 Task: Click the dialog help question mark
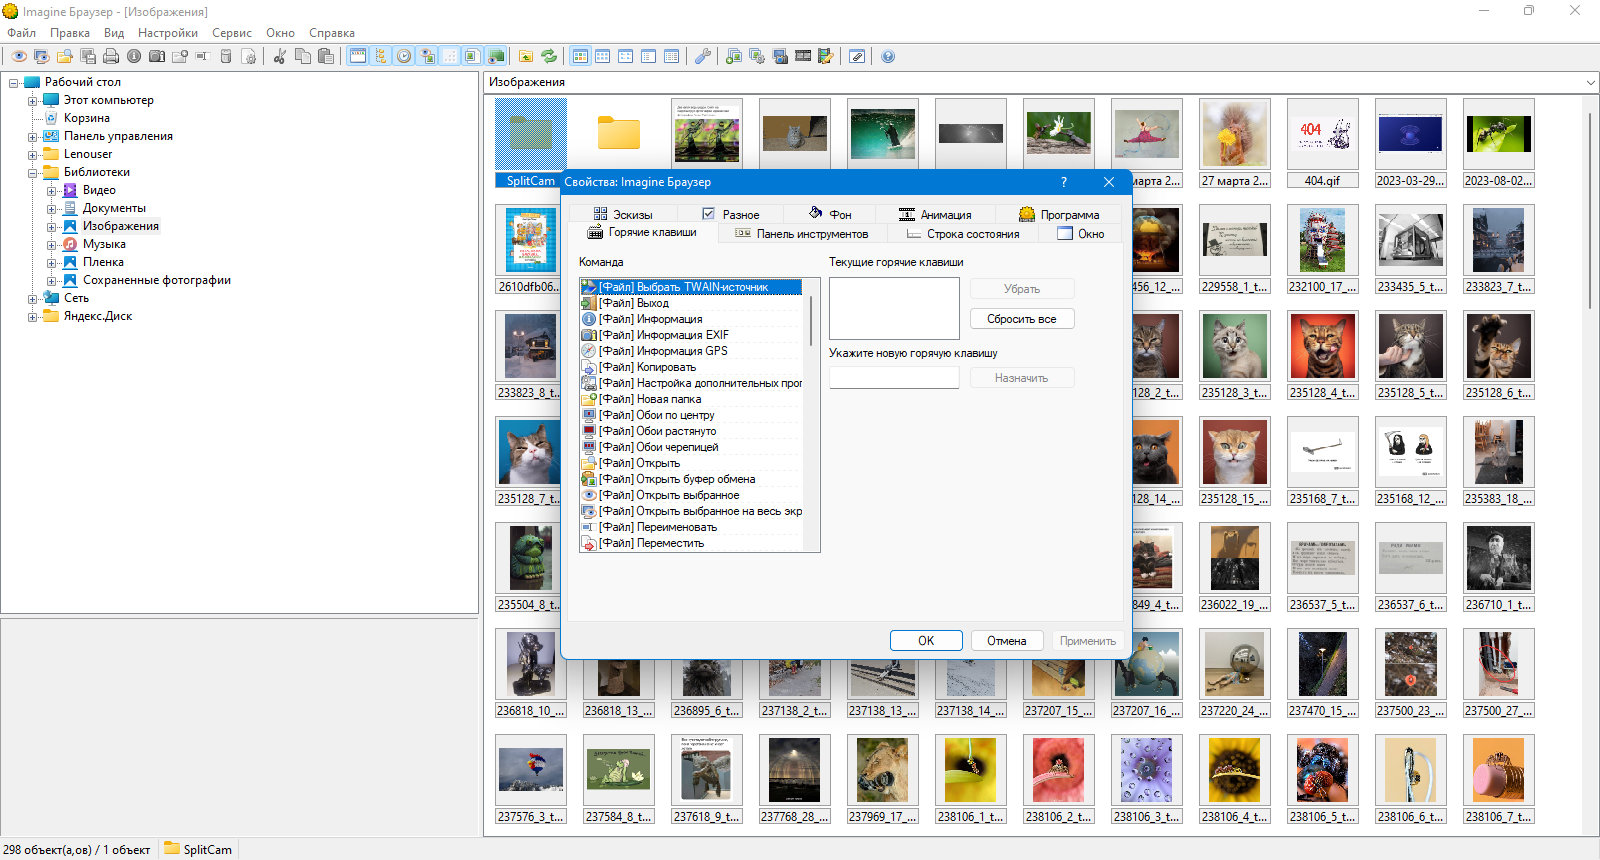point(1063,182)
